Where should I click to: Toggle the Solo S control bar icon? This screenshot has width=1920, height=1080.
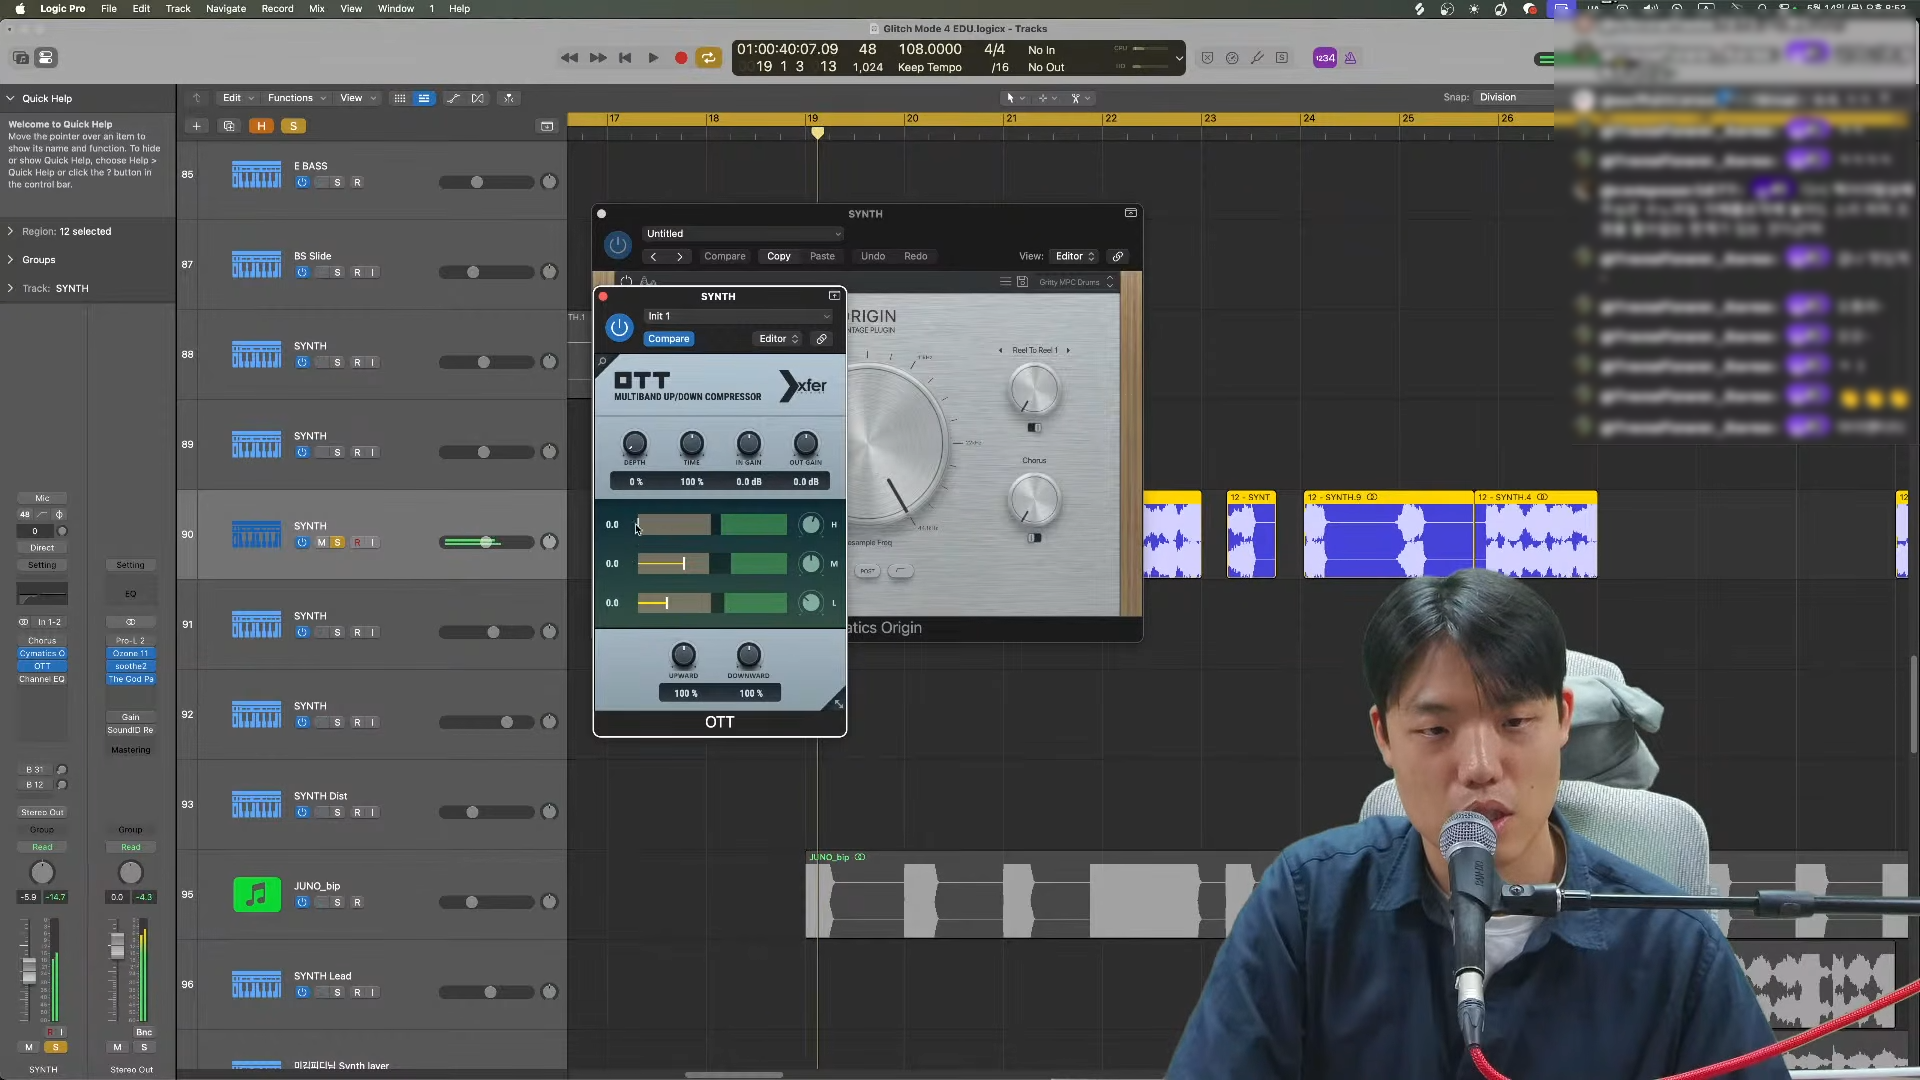pos(1282,58)
